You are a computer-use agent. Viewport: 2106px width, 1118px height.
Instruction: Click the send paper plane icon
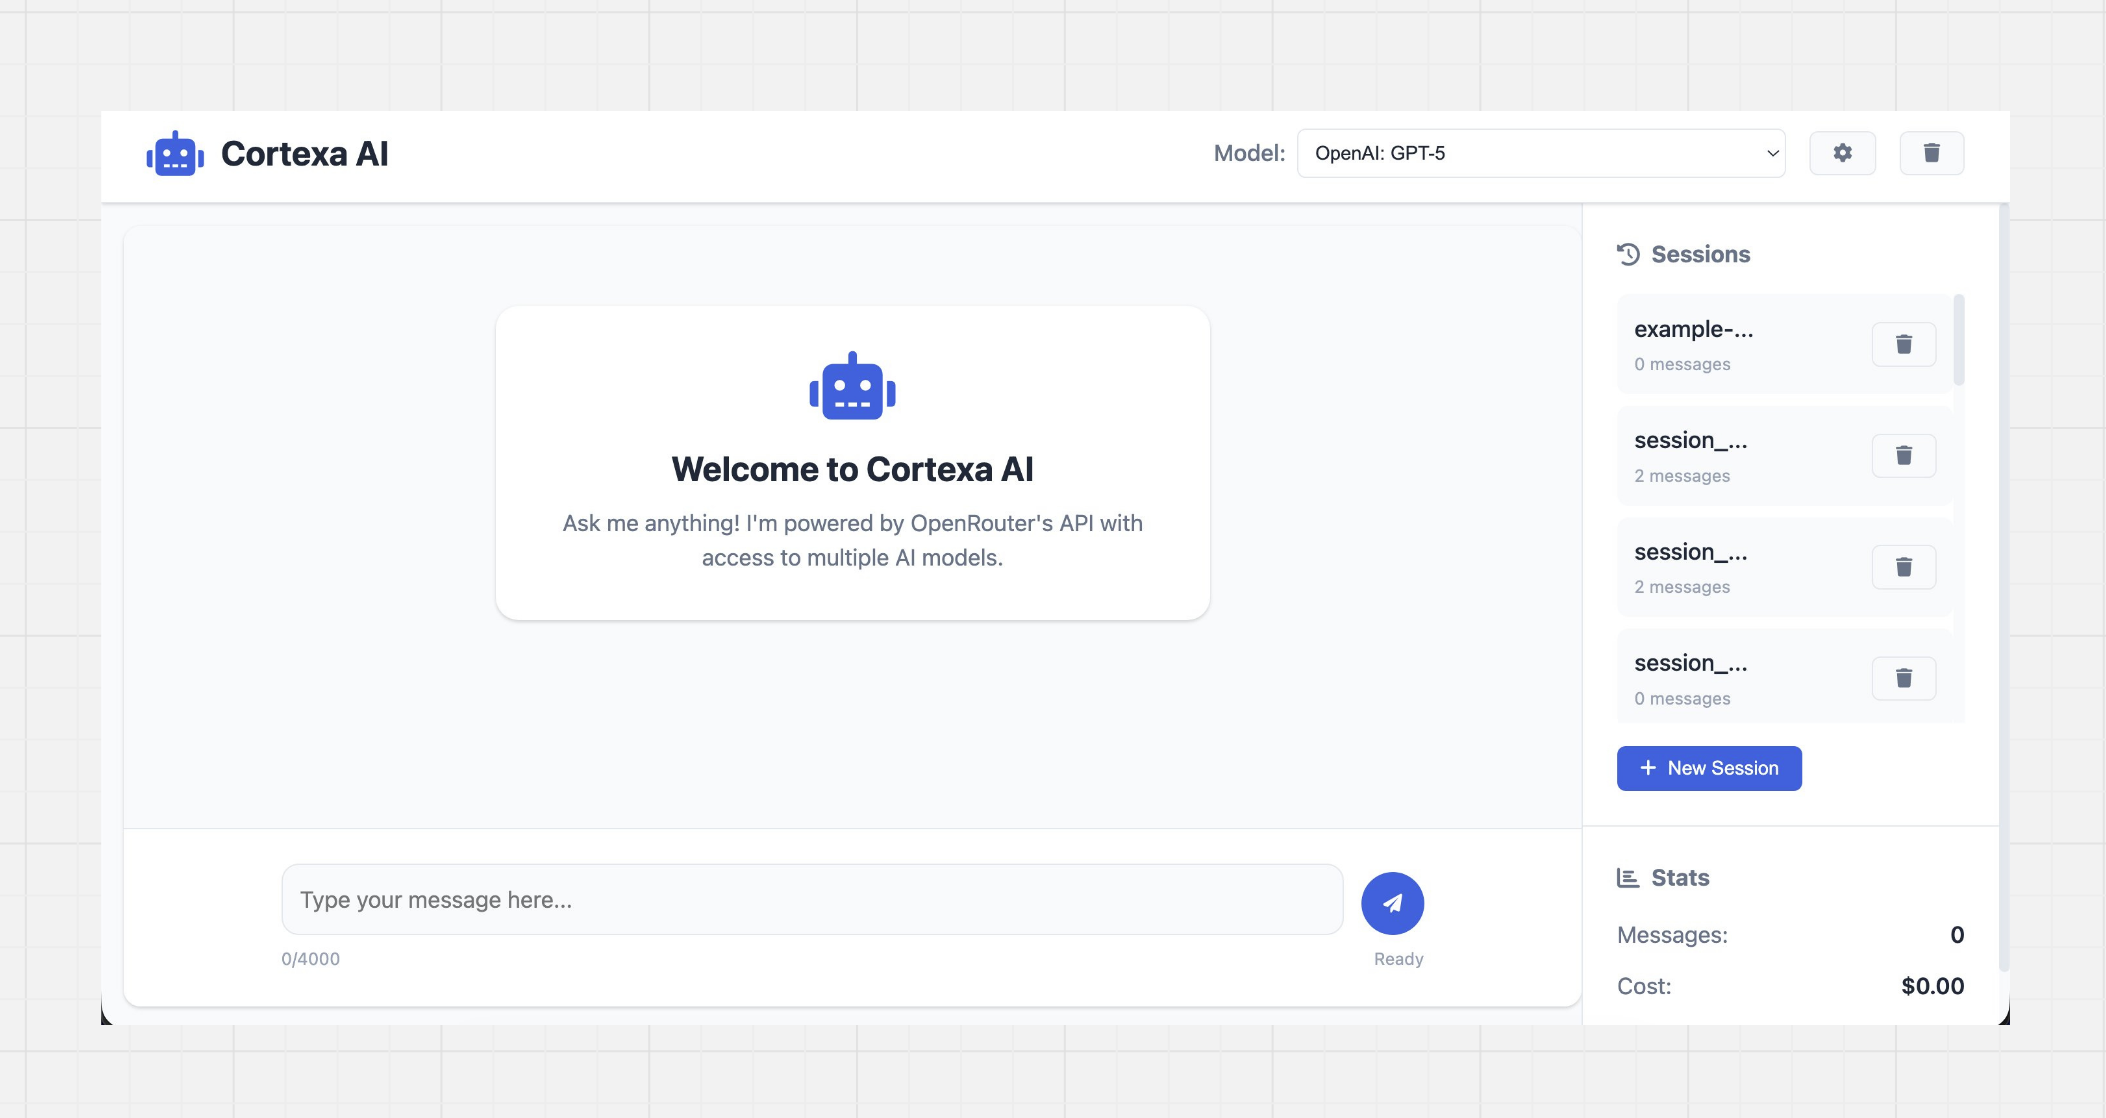click(1392, 902)
